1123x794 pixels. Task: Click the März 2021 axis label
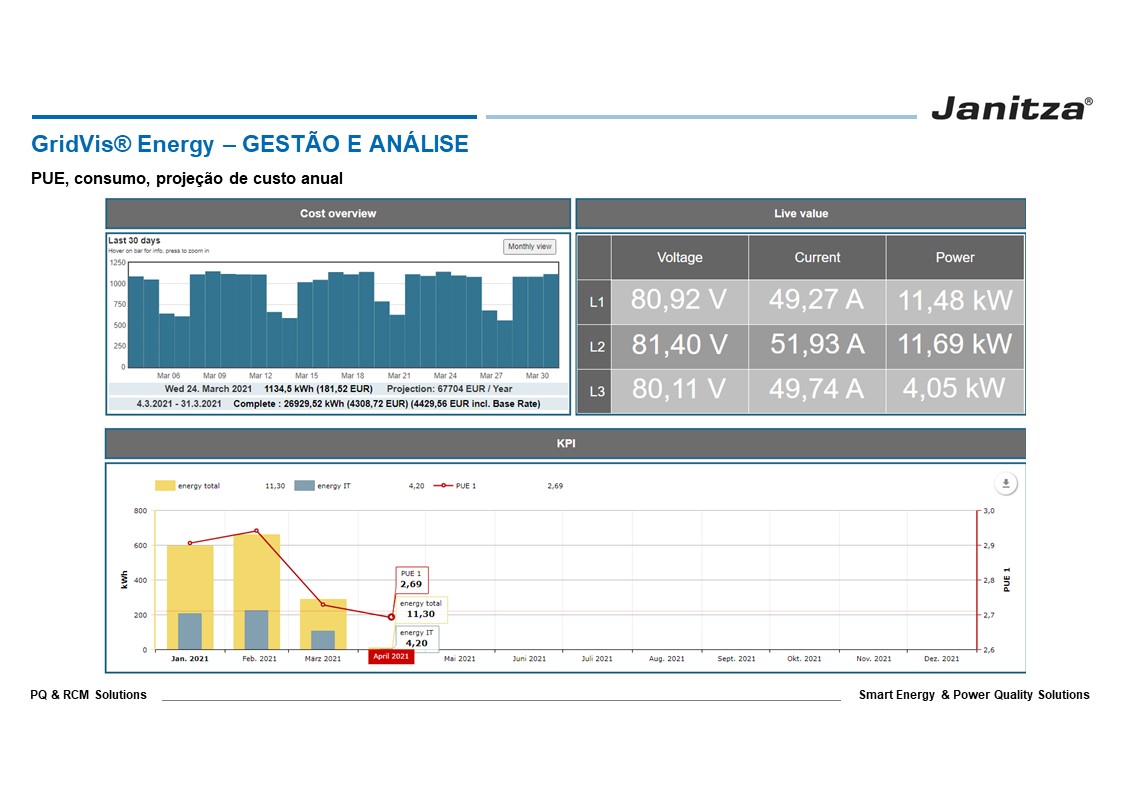click(323, 659)
